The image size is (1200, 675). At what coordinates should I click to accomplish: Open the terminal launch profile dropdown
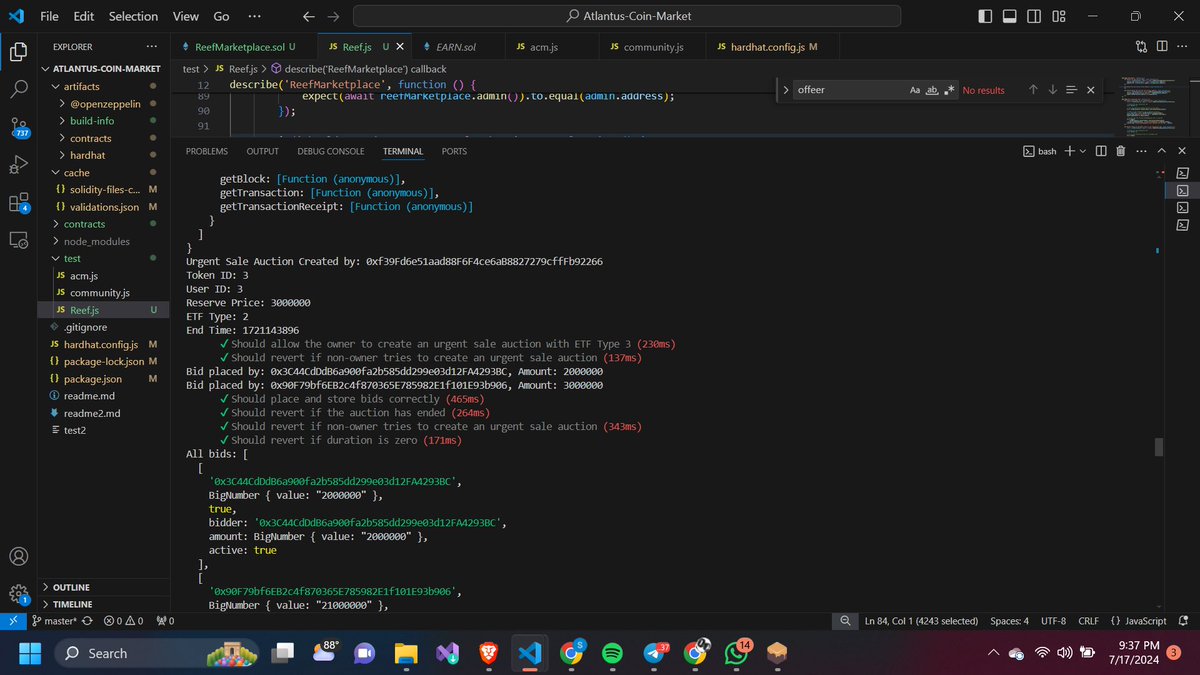click(1083, 151)
